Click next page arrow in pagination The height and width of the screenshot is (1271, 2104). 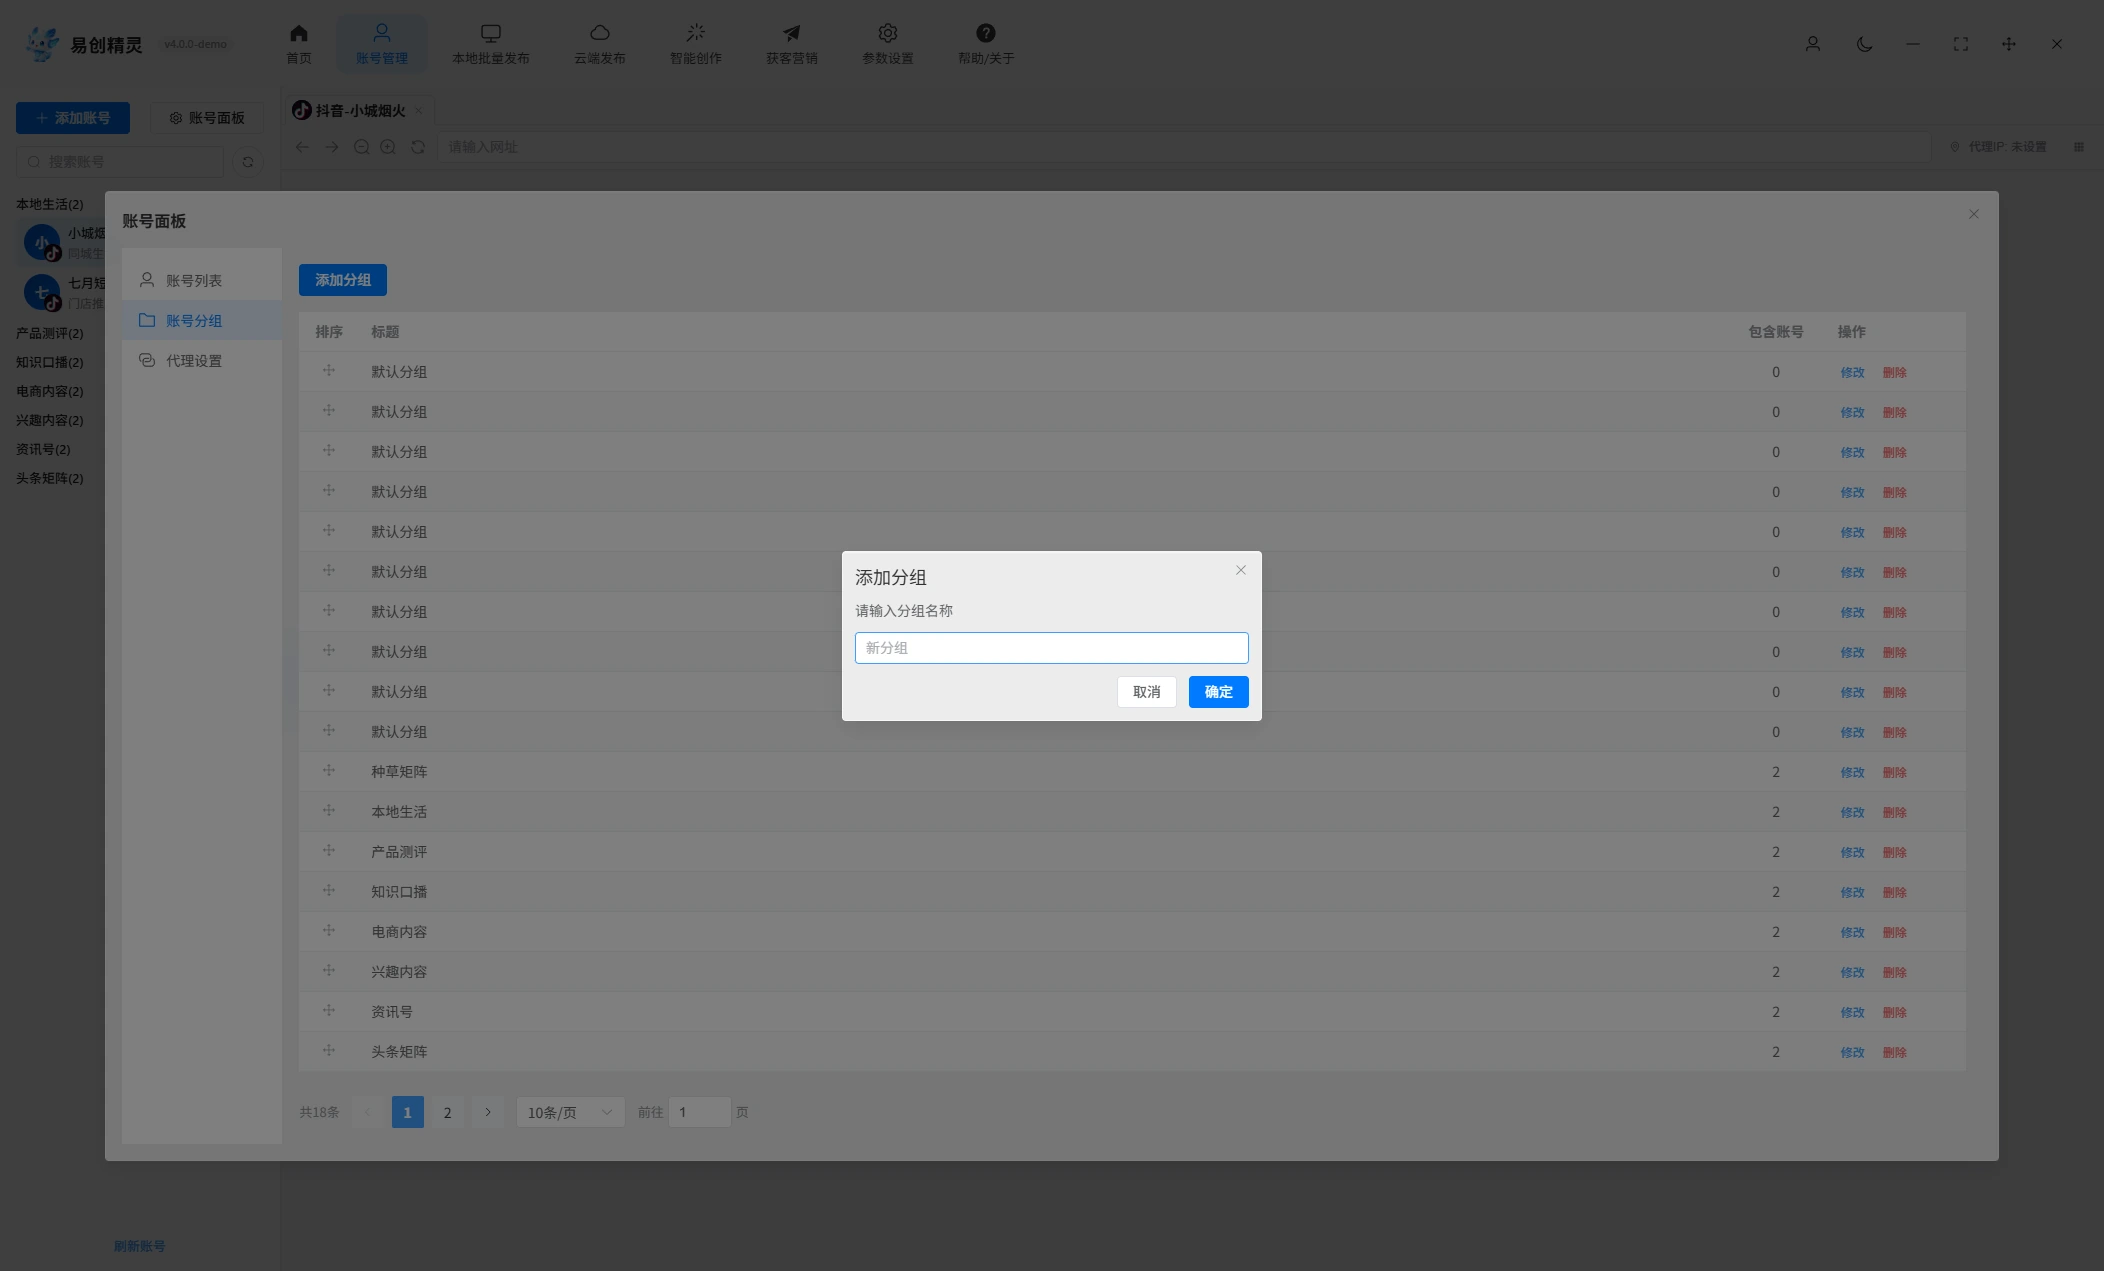point(487,1112)
